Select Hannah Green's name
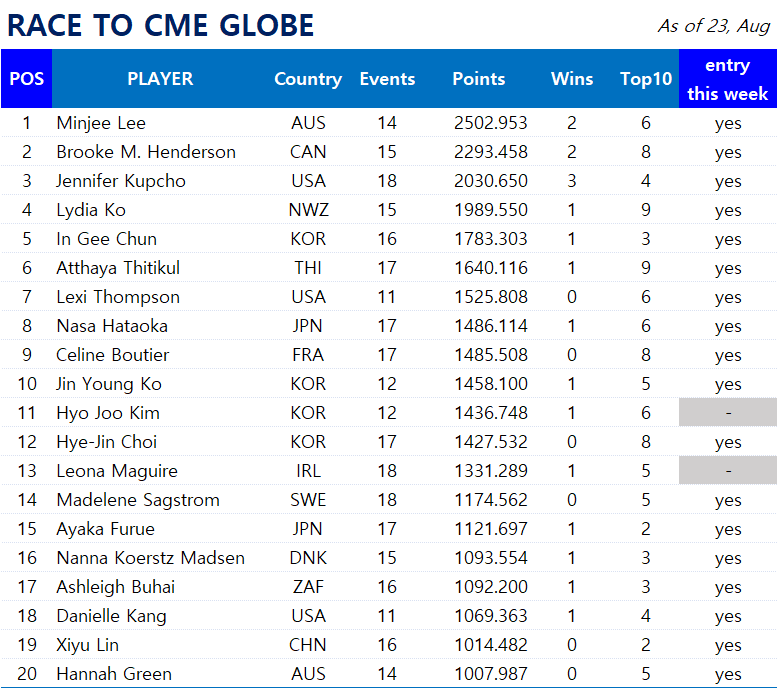Screen dimensions: 777x693 tap(114, 674)
